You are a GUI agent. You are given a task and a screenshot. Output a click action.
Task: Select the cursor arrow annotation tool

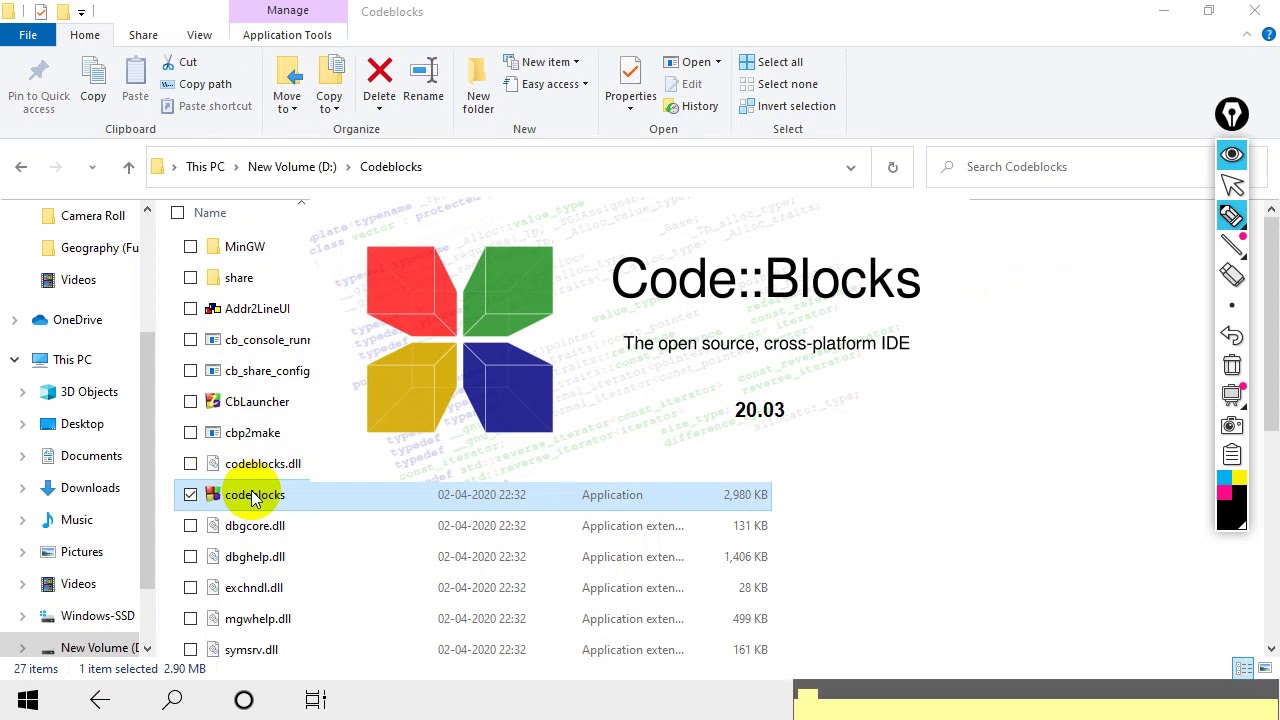point(1232,185)
